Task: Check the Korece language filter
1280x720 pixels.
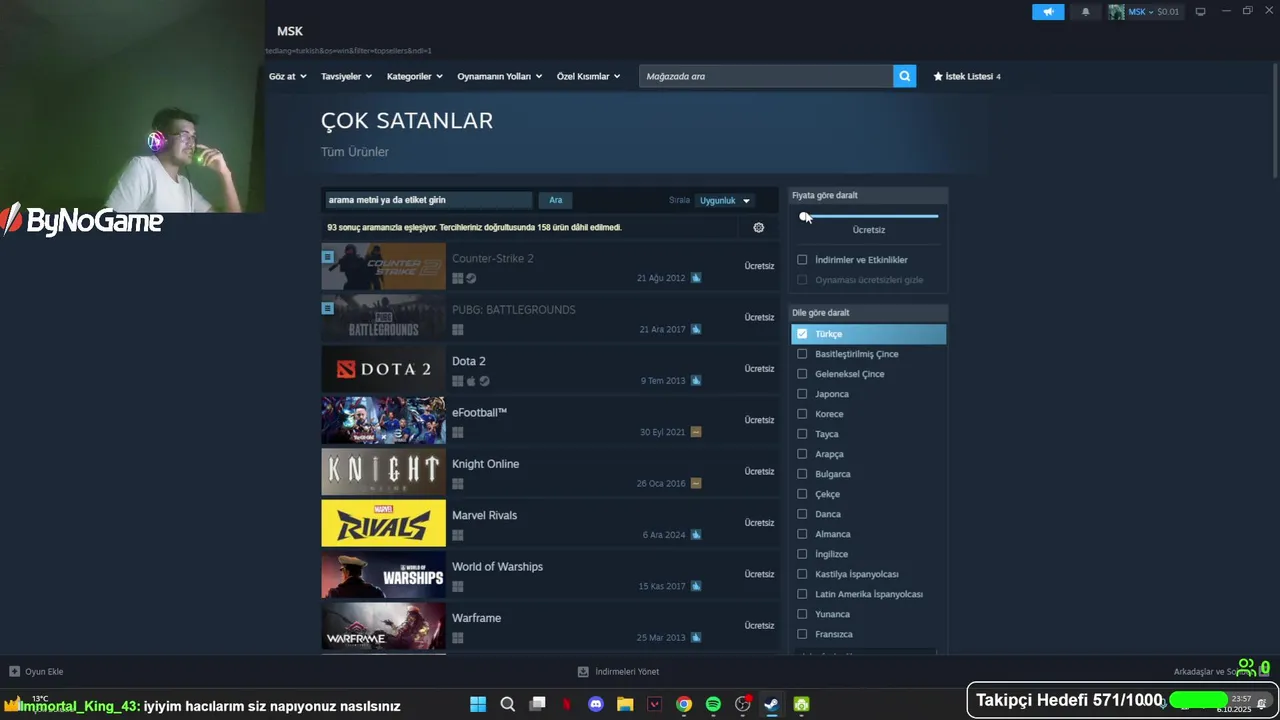Action: tap(802, 414)
